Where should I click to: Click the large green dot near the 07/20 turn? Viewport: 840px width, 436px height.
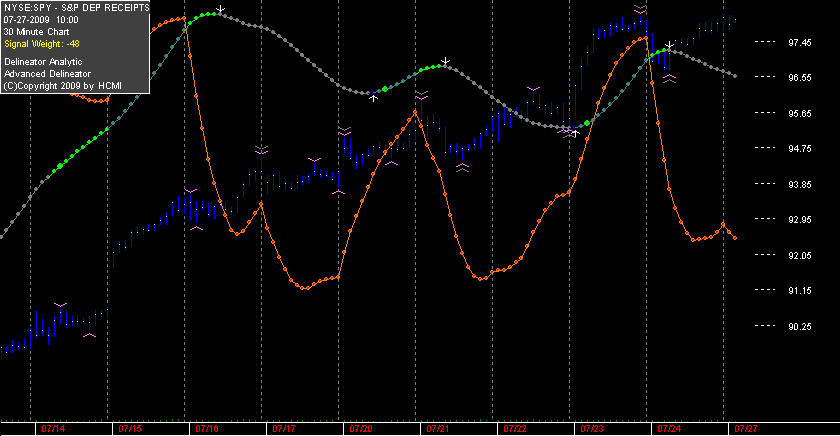(x=385, y=89)
